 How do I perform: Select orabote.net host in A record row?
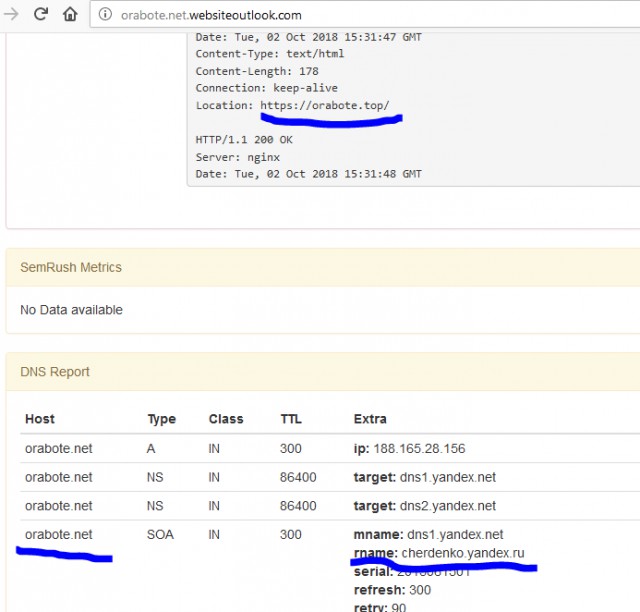[x=59, y=449]
